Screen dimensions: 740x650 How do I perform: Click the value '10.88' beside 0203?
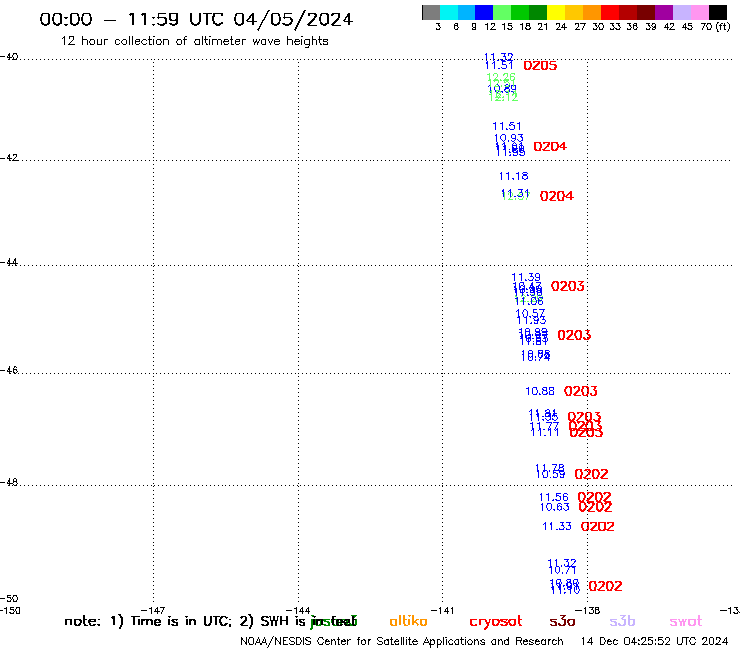pyautogui.click(x=540, y=391)
